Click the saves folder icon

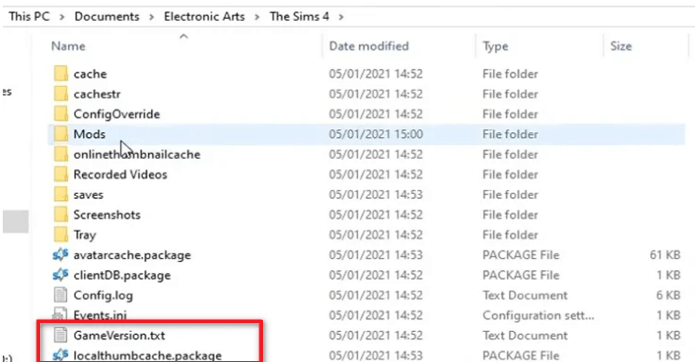coord(61,195)
